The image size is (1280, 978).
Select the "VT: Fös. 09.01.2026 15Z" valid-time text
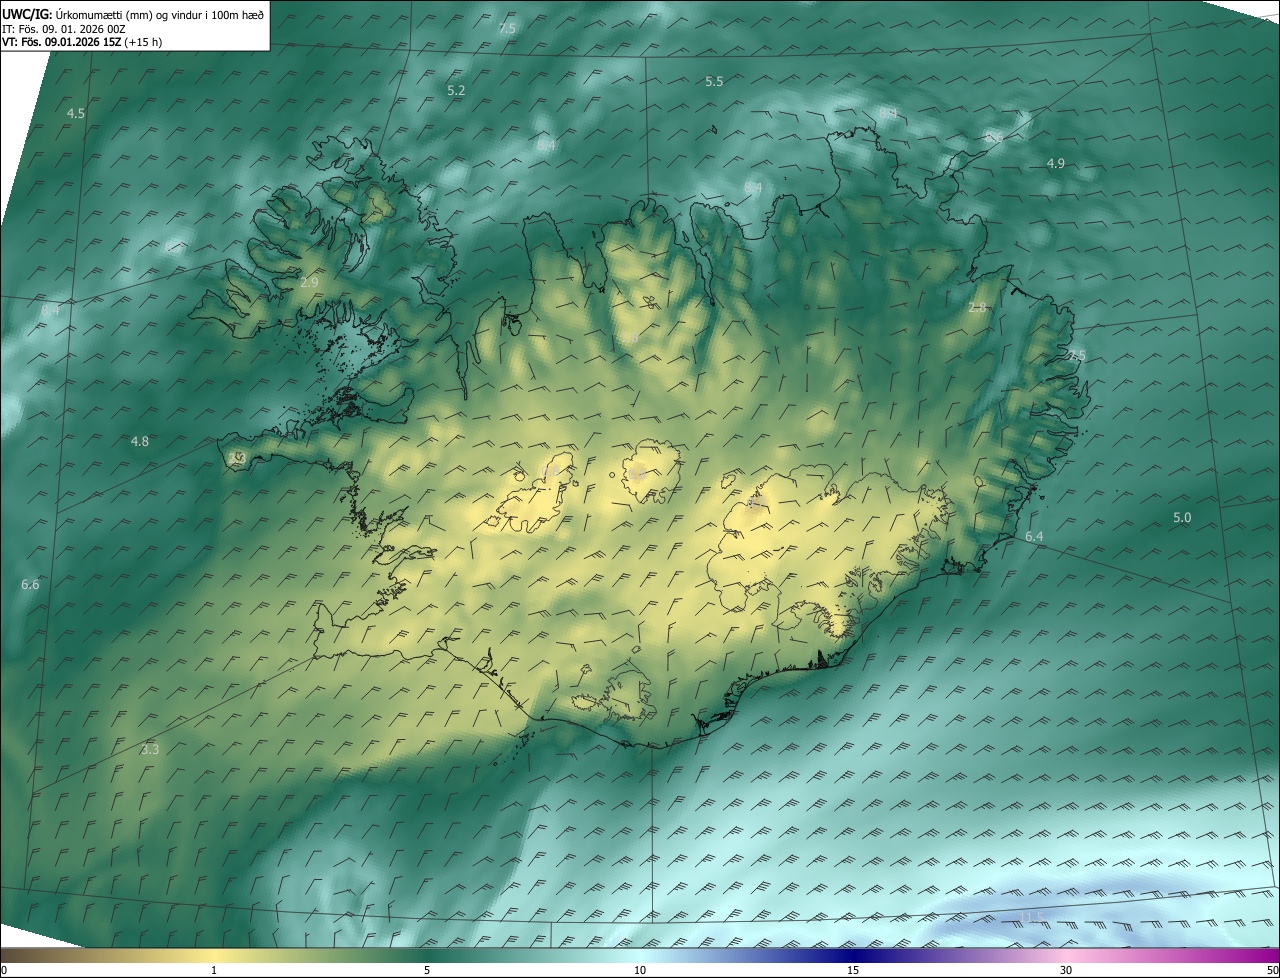61,42
